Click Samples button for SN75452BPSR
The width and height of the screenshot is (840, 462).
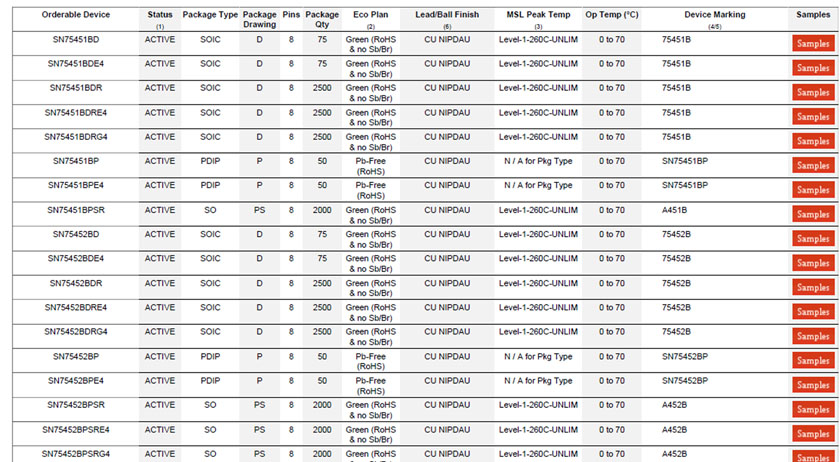tap(813, 410)
